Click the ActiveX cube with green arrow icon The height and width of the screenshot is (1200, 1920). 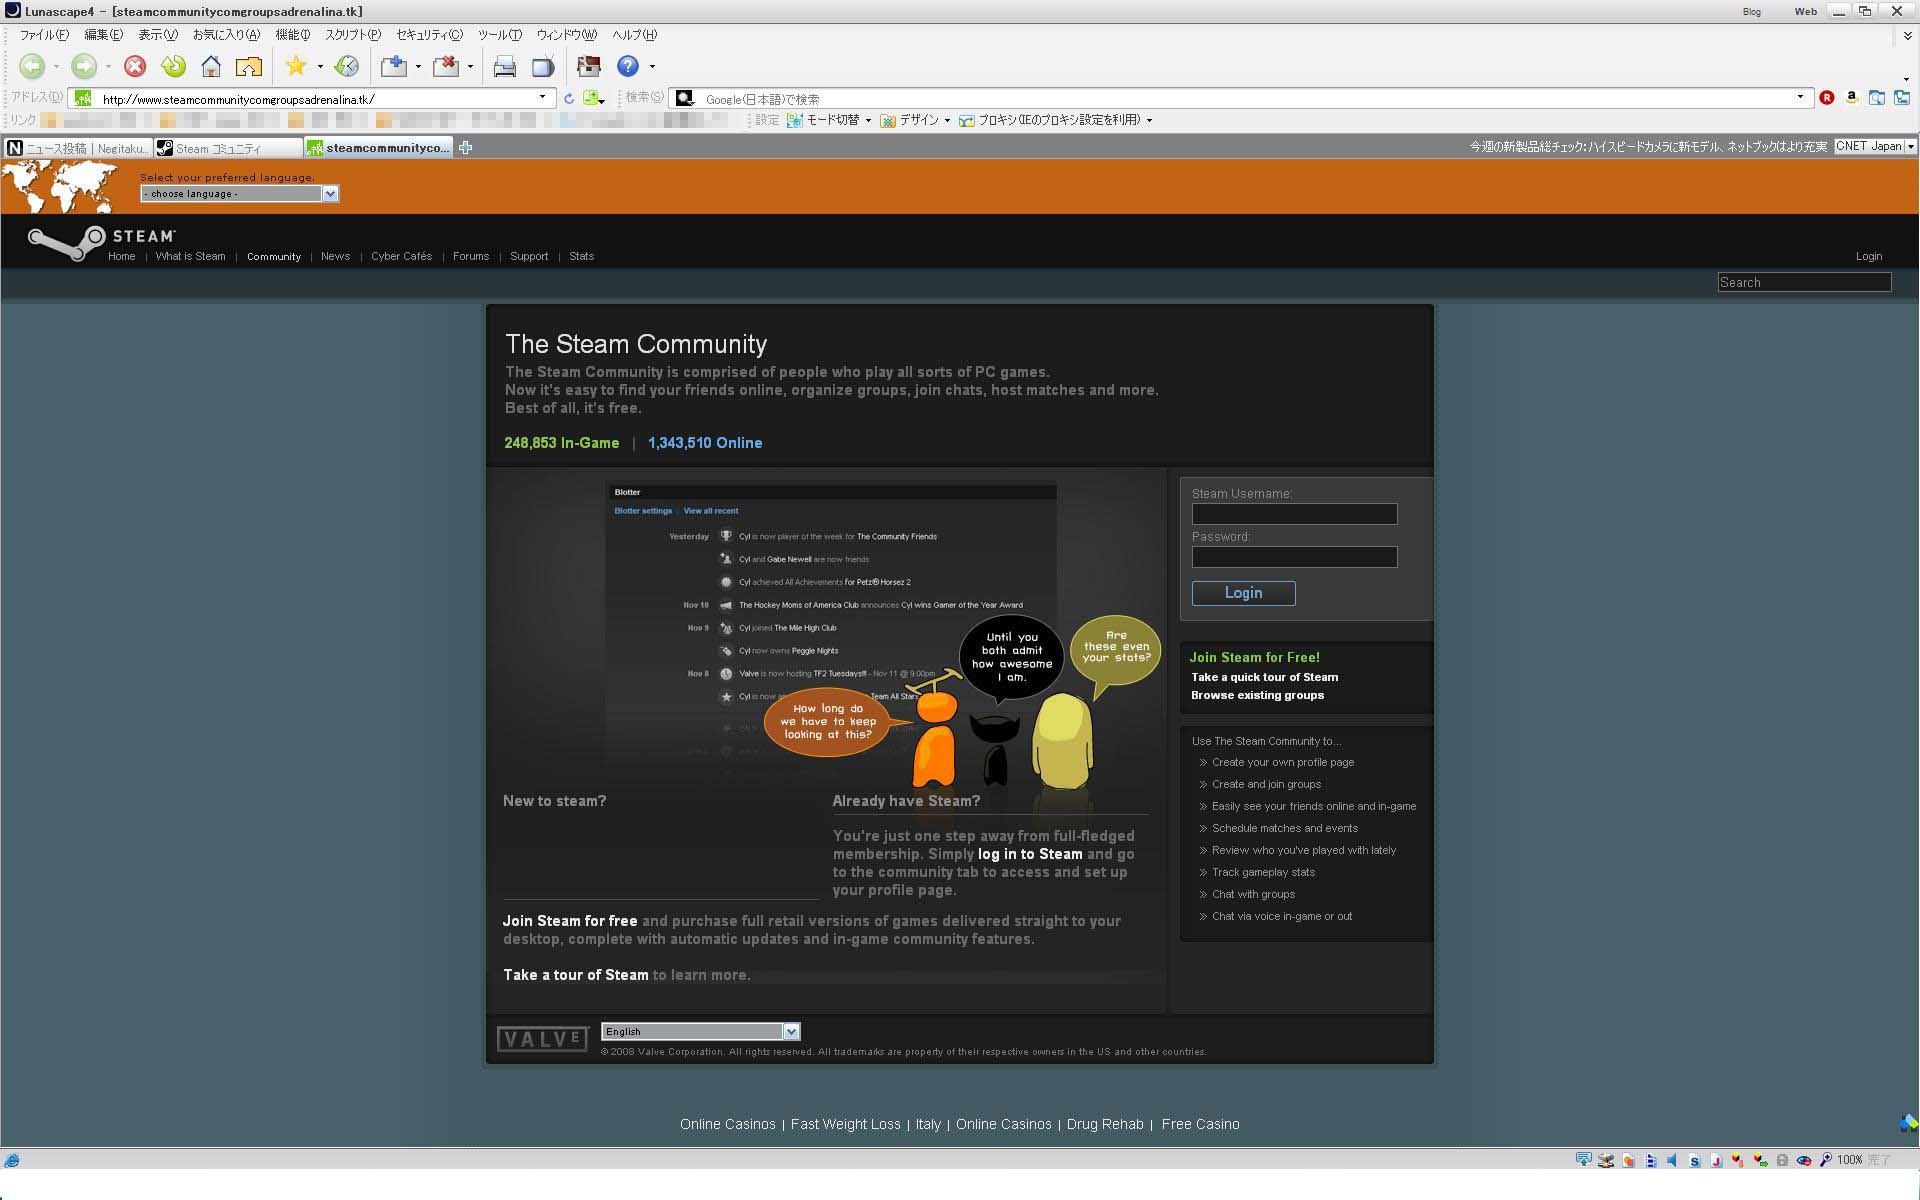[x=1761, y=1160]
